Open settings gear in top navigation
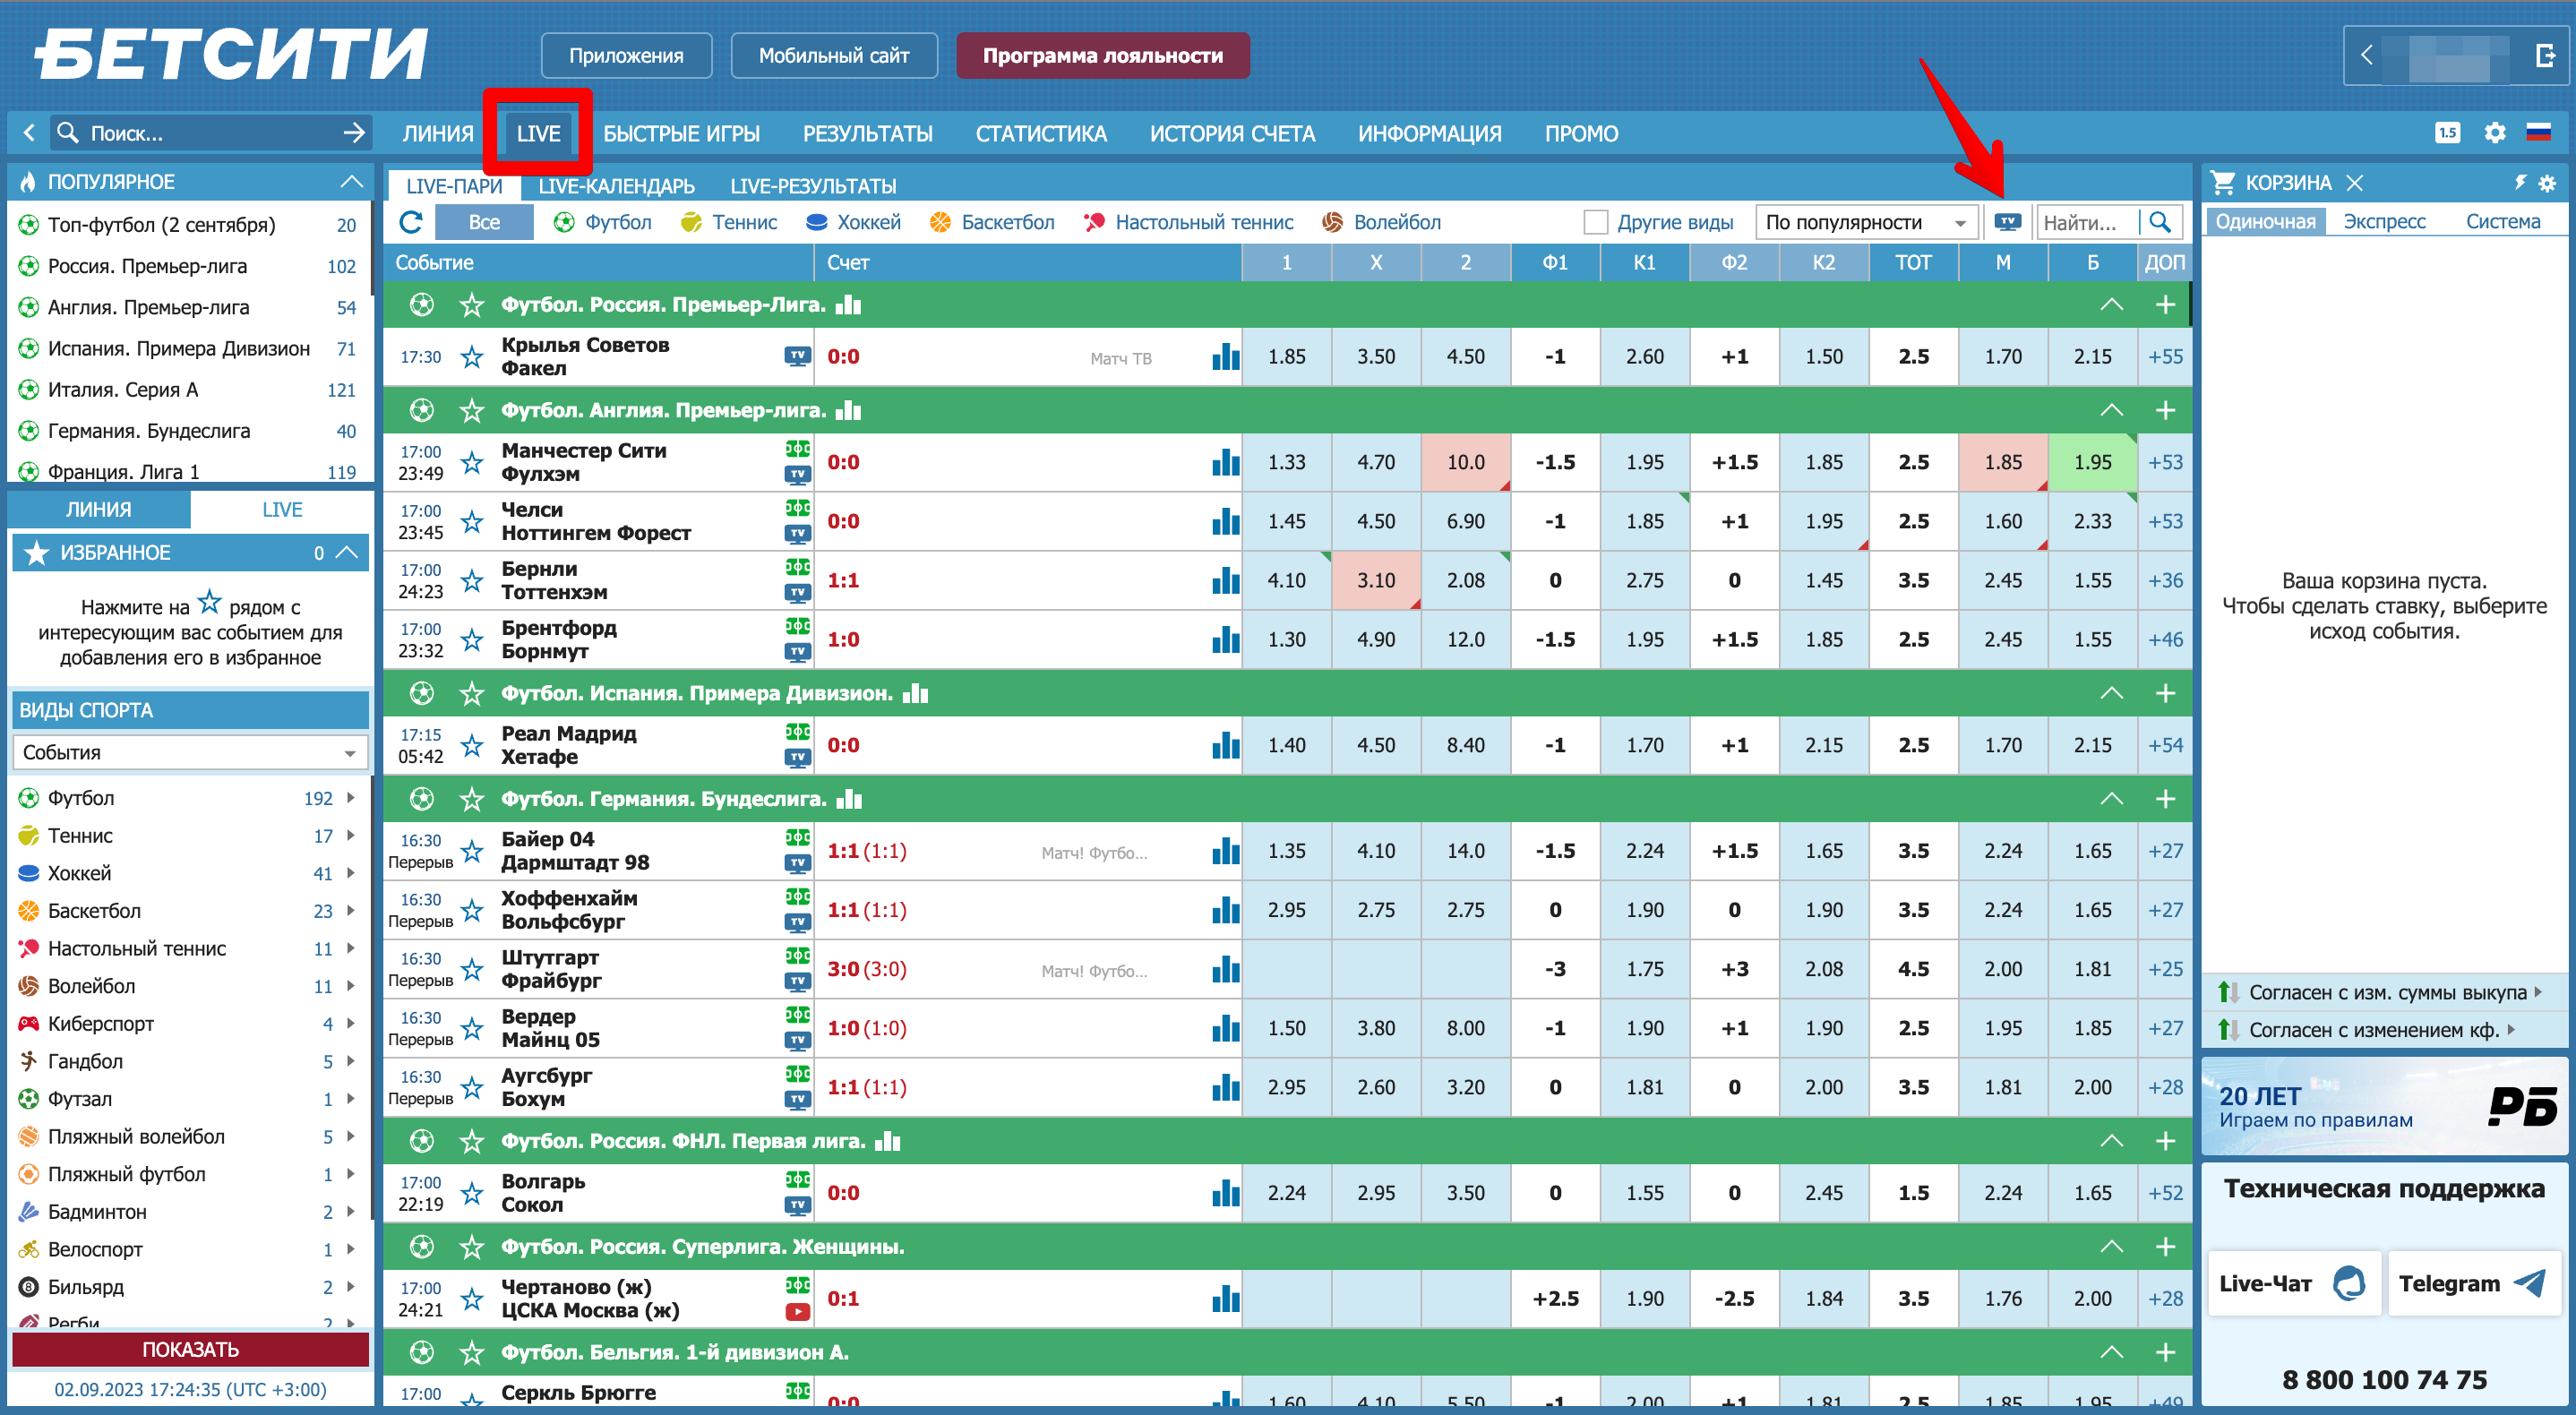The height and width of the screenshot is (1415, 2576). [2494, 133]
